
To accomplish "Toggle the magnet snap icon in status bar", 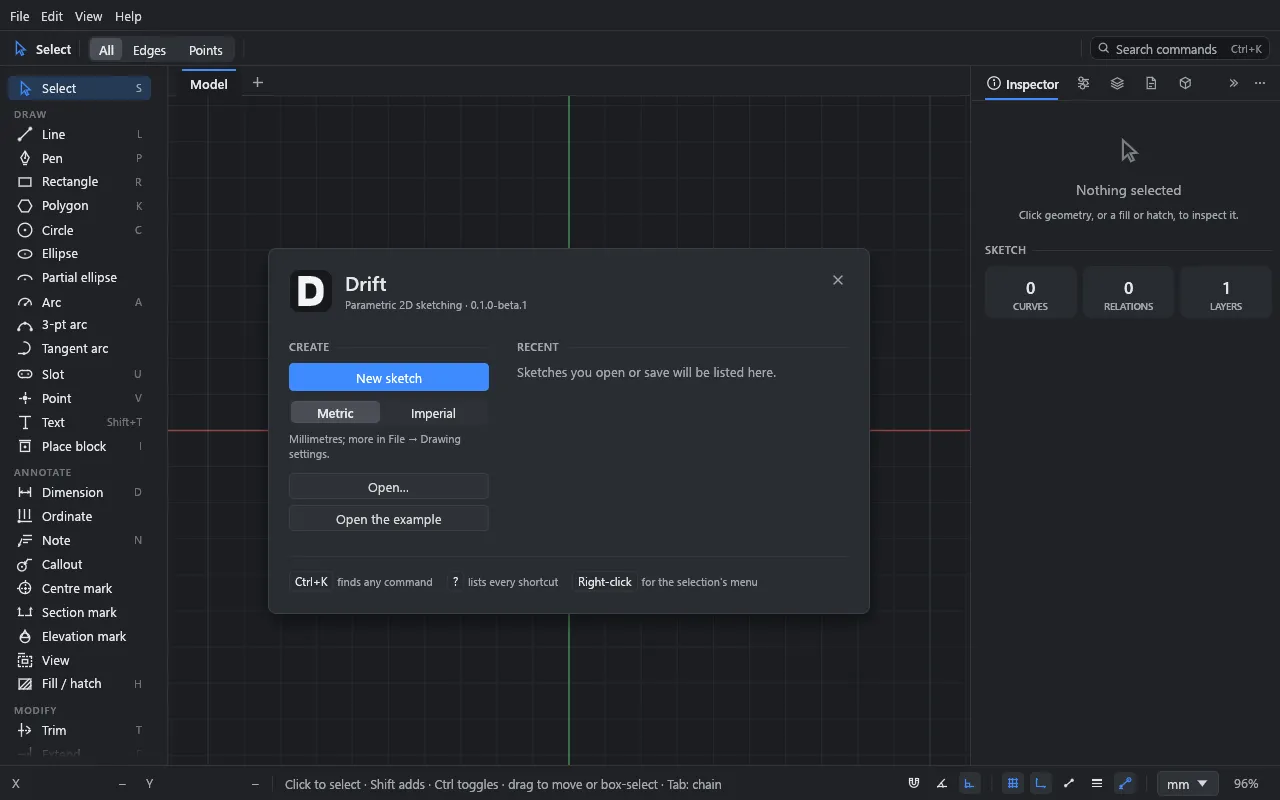I will point(914,784).
